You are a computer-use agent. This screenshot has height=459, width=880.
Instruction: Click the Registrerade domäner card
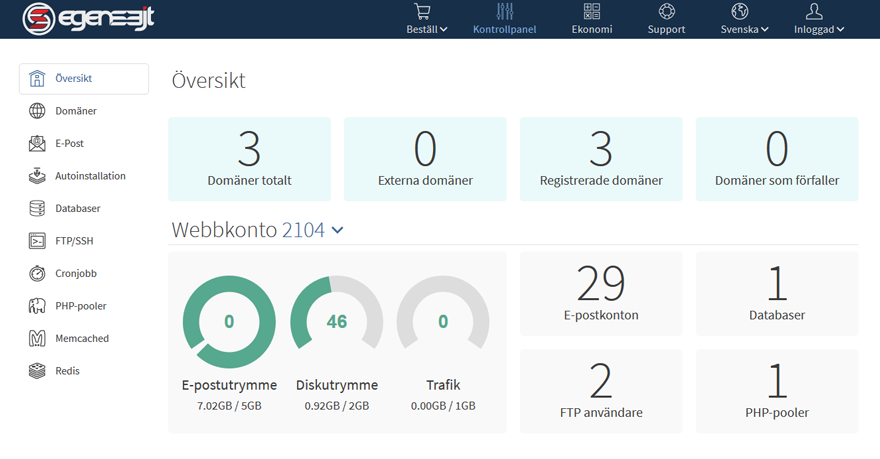601,159
